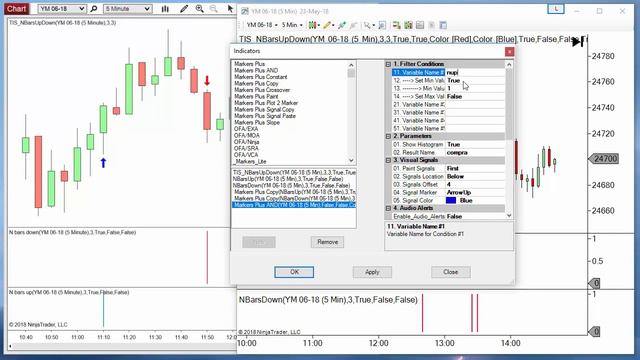Click the Min Value field showing 1

tap(475, 88)
